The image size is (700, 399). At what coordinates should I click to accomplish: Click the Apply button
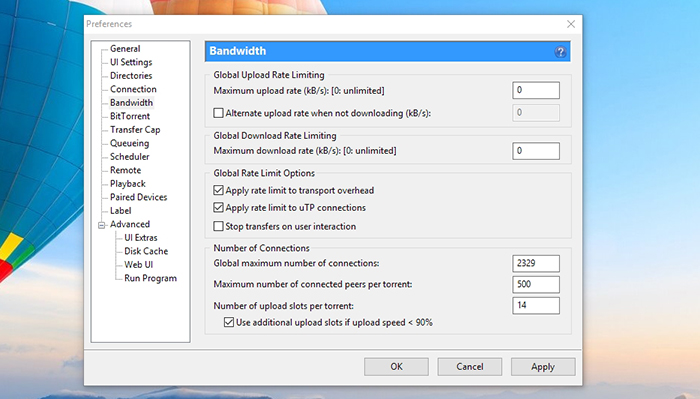click(x=543, y=367)
